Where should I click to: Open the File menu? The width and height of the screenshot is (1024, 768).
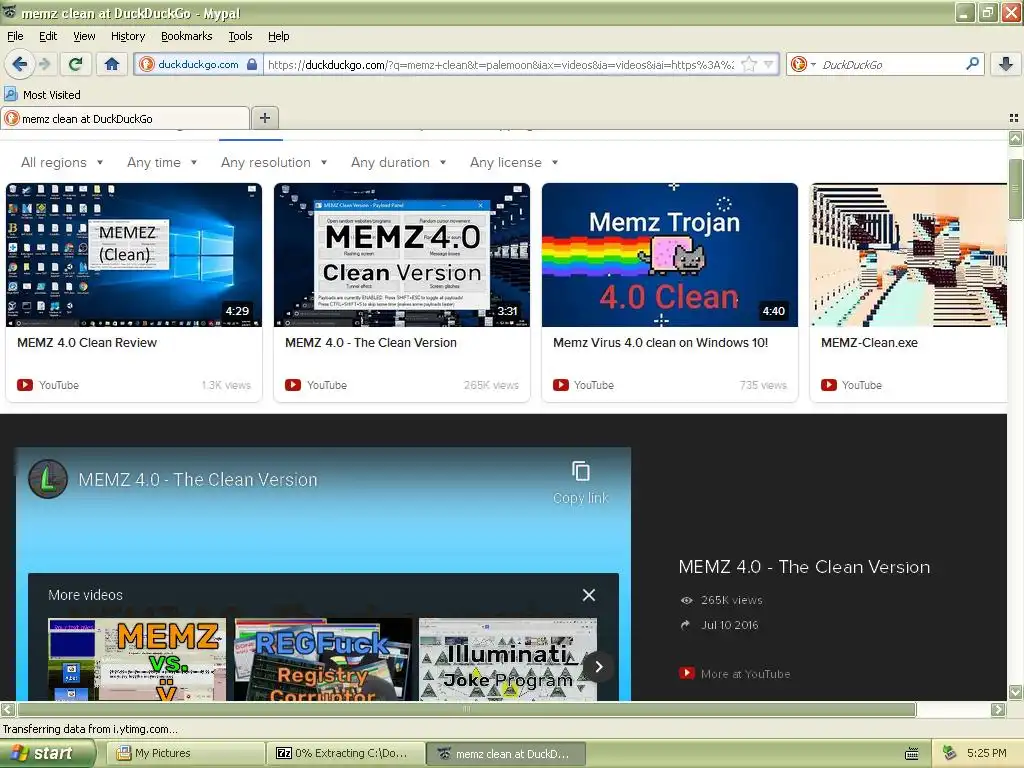click(15, 36)
